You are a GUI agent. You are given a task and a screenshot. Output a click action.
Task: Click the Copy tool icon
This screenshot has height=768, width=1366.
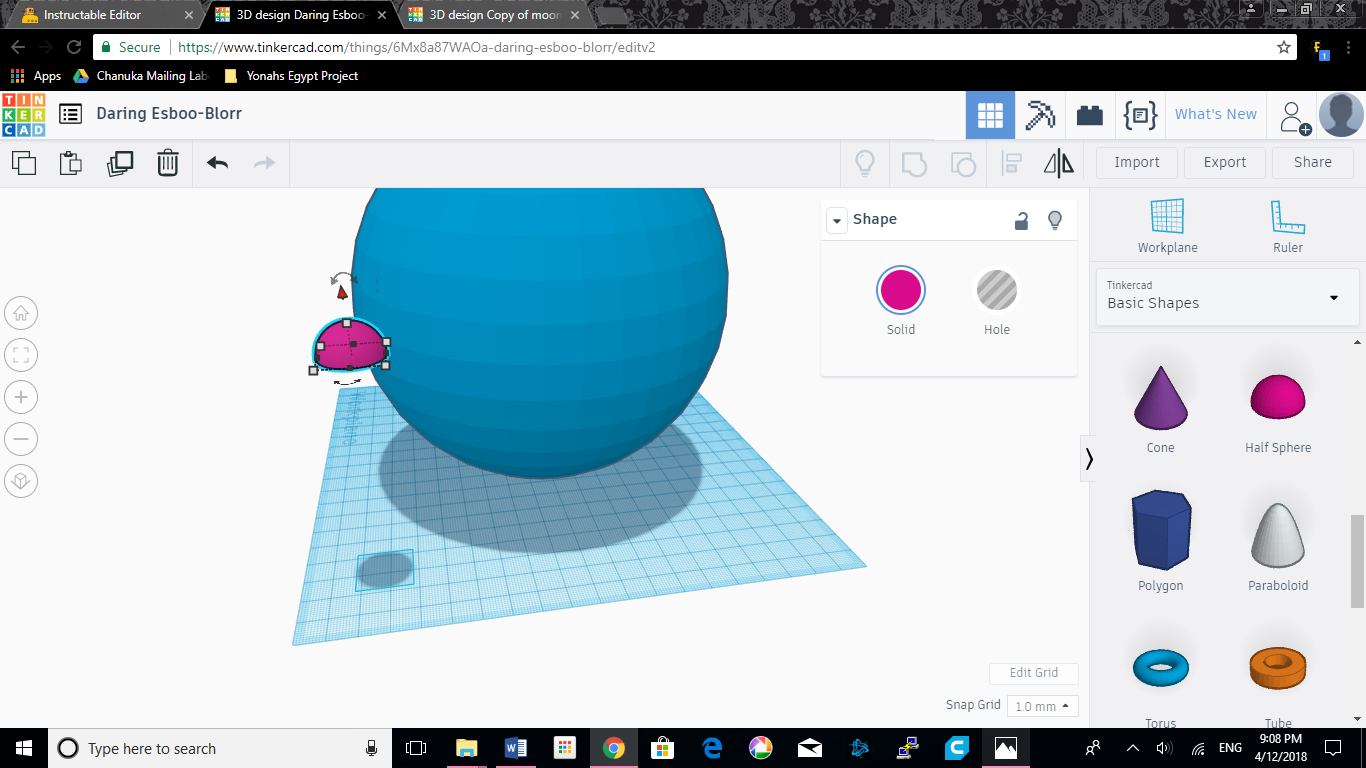click(24, 163)
